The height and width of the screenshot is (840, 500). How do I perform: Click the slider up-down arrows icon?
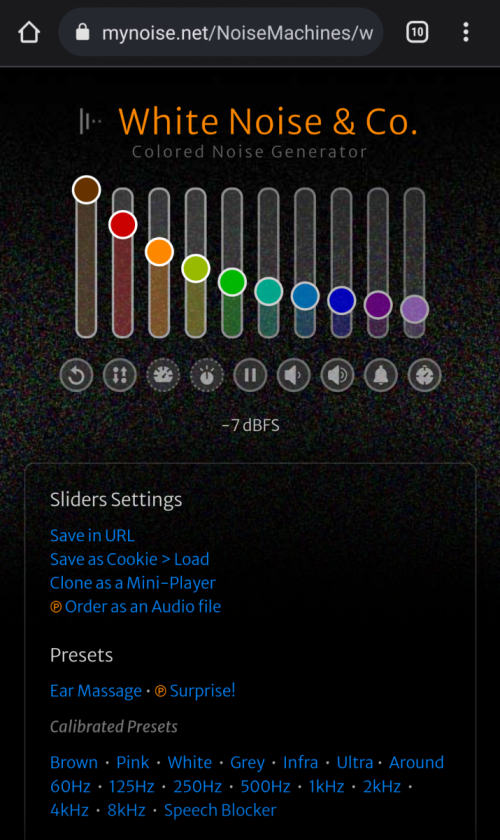(120, 374)
